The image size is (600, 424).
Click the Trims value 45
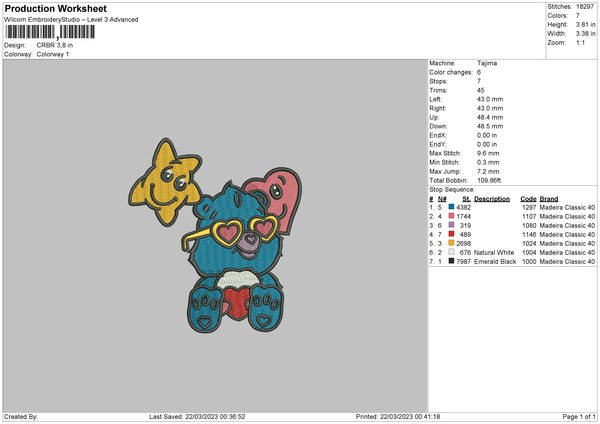(x=481, y=90)
